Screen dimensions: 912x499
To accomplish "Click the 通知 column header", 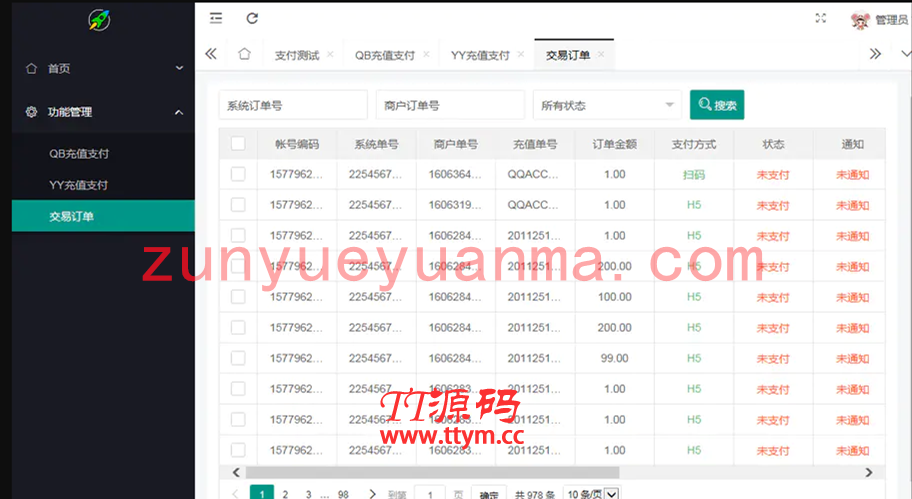I will [852, 144].
